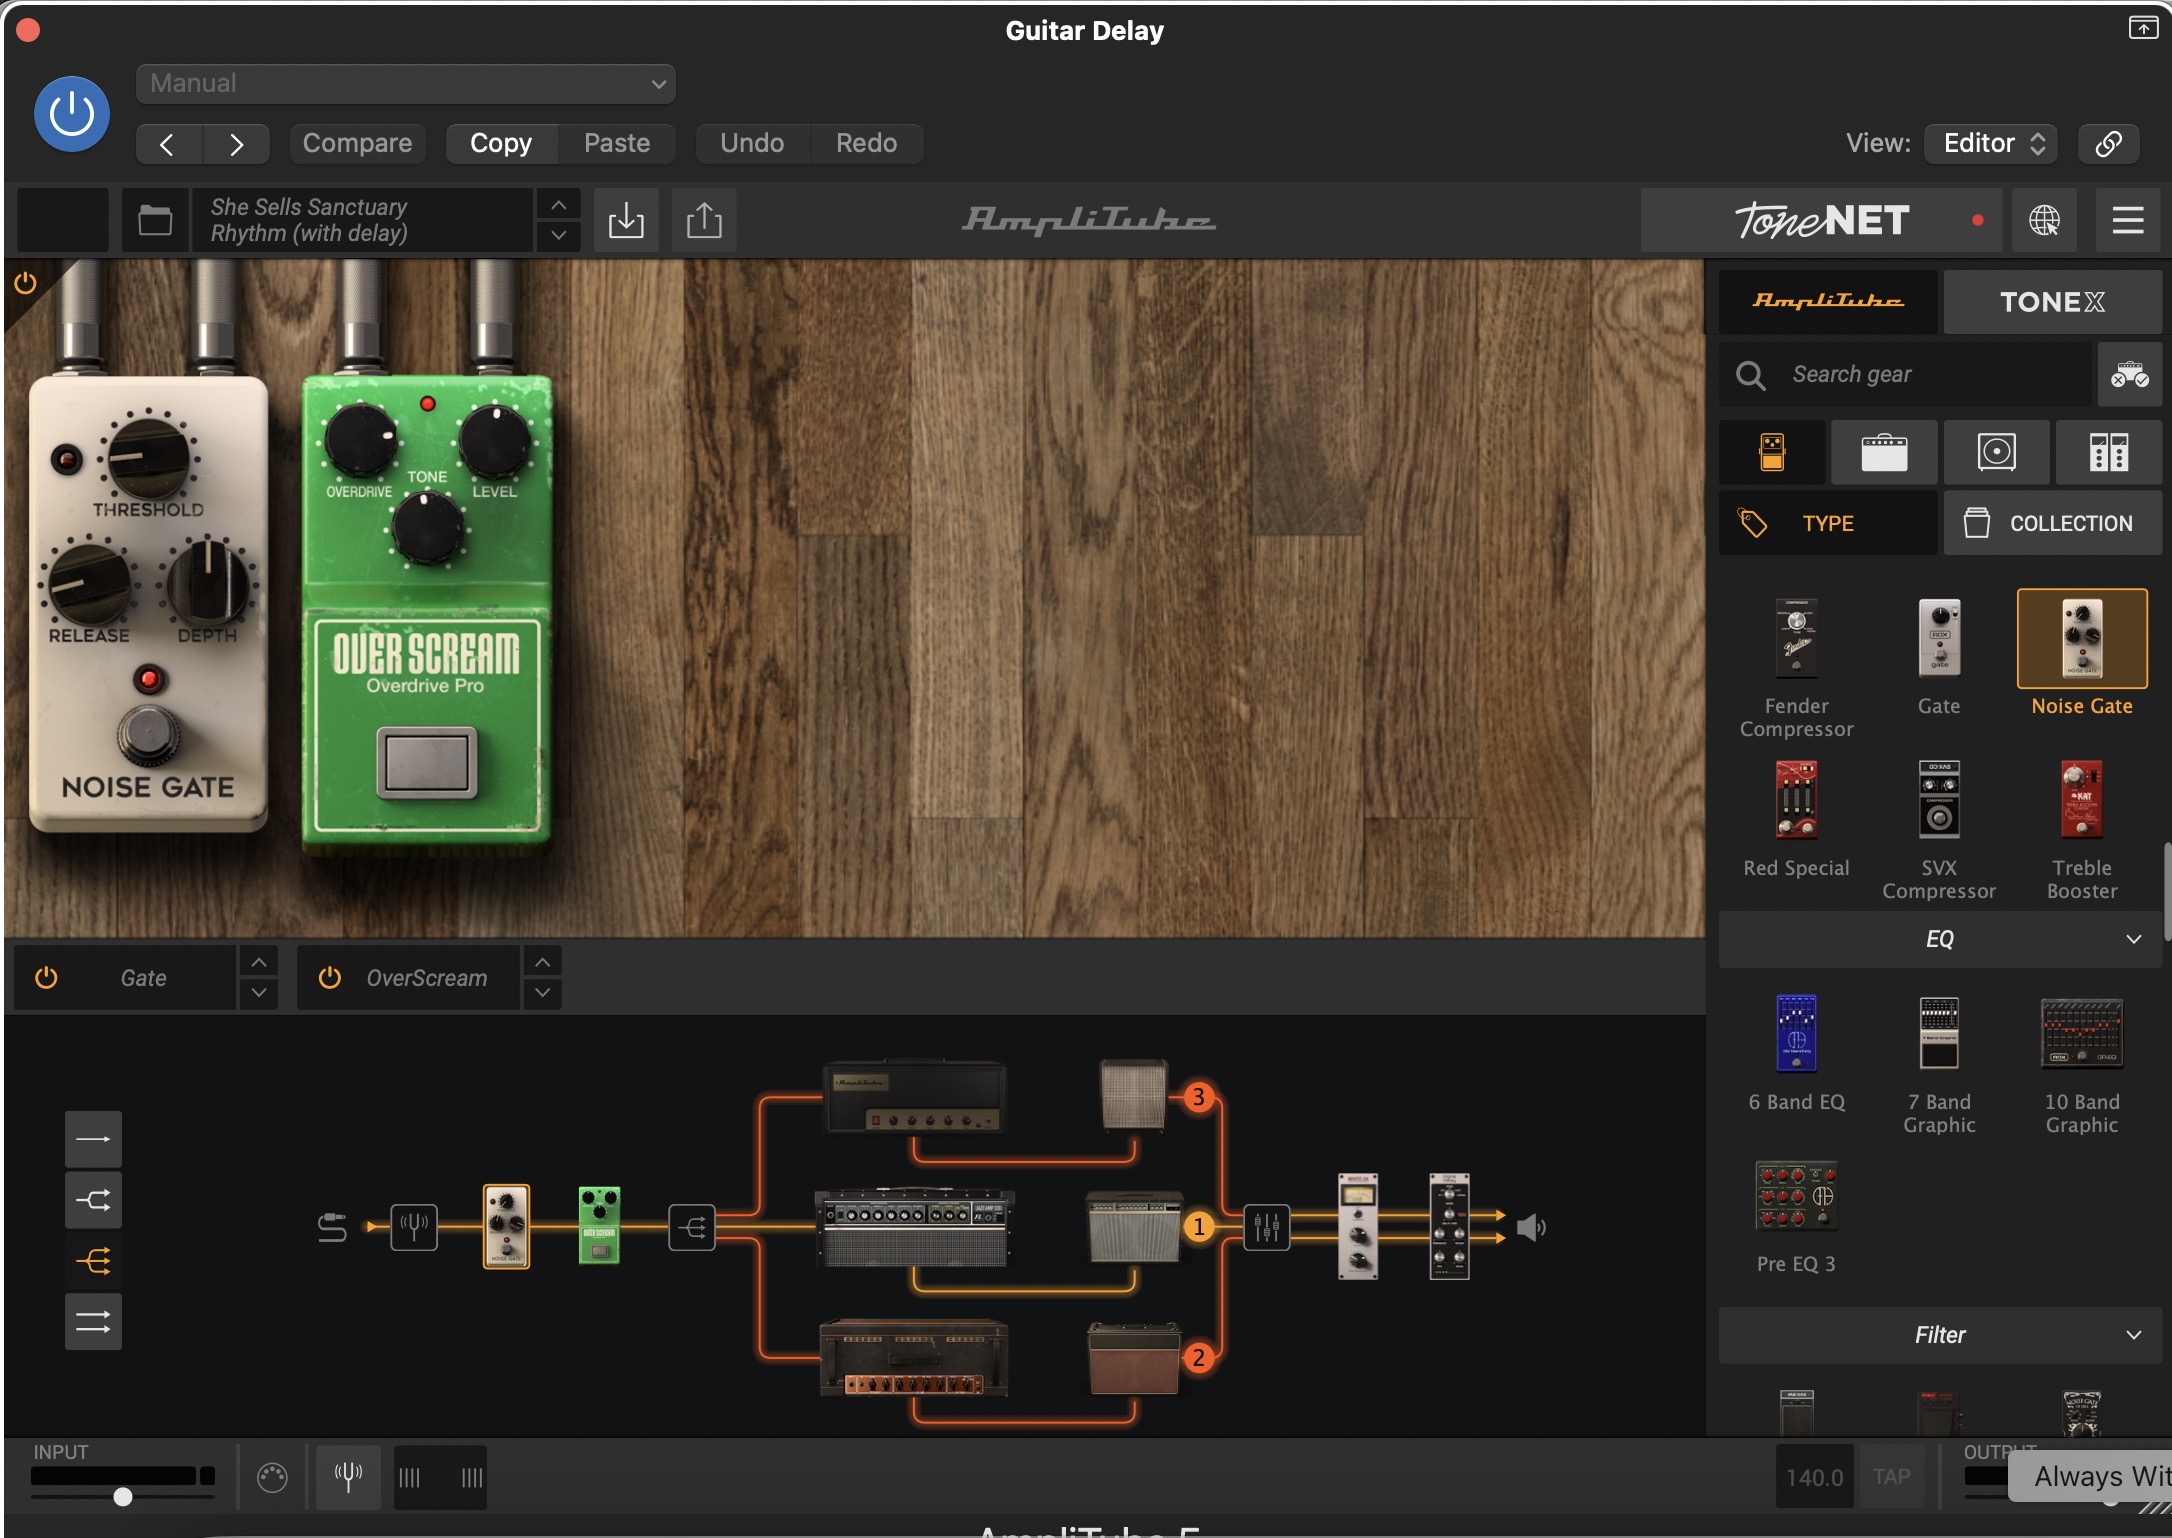This screenshot has width=2172, height=1538.
Task: Click the Noise Gate THRESHOLD knob
Action: (x=149, y=457)
